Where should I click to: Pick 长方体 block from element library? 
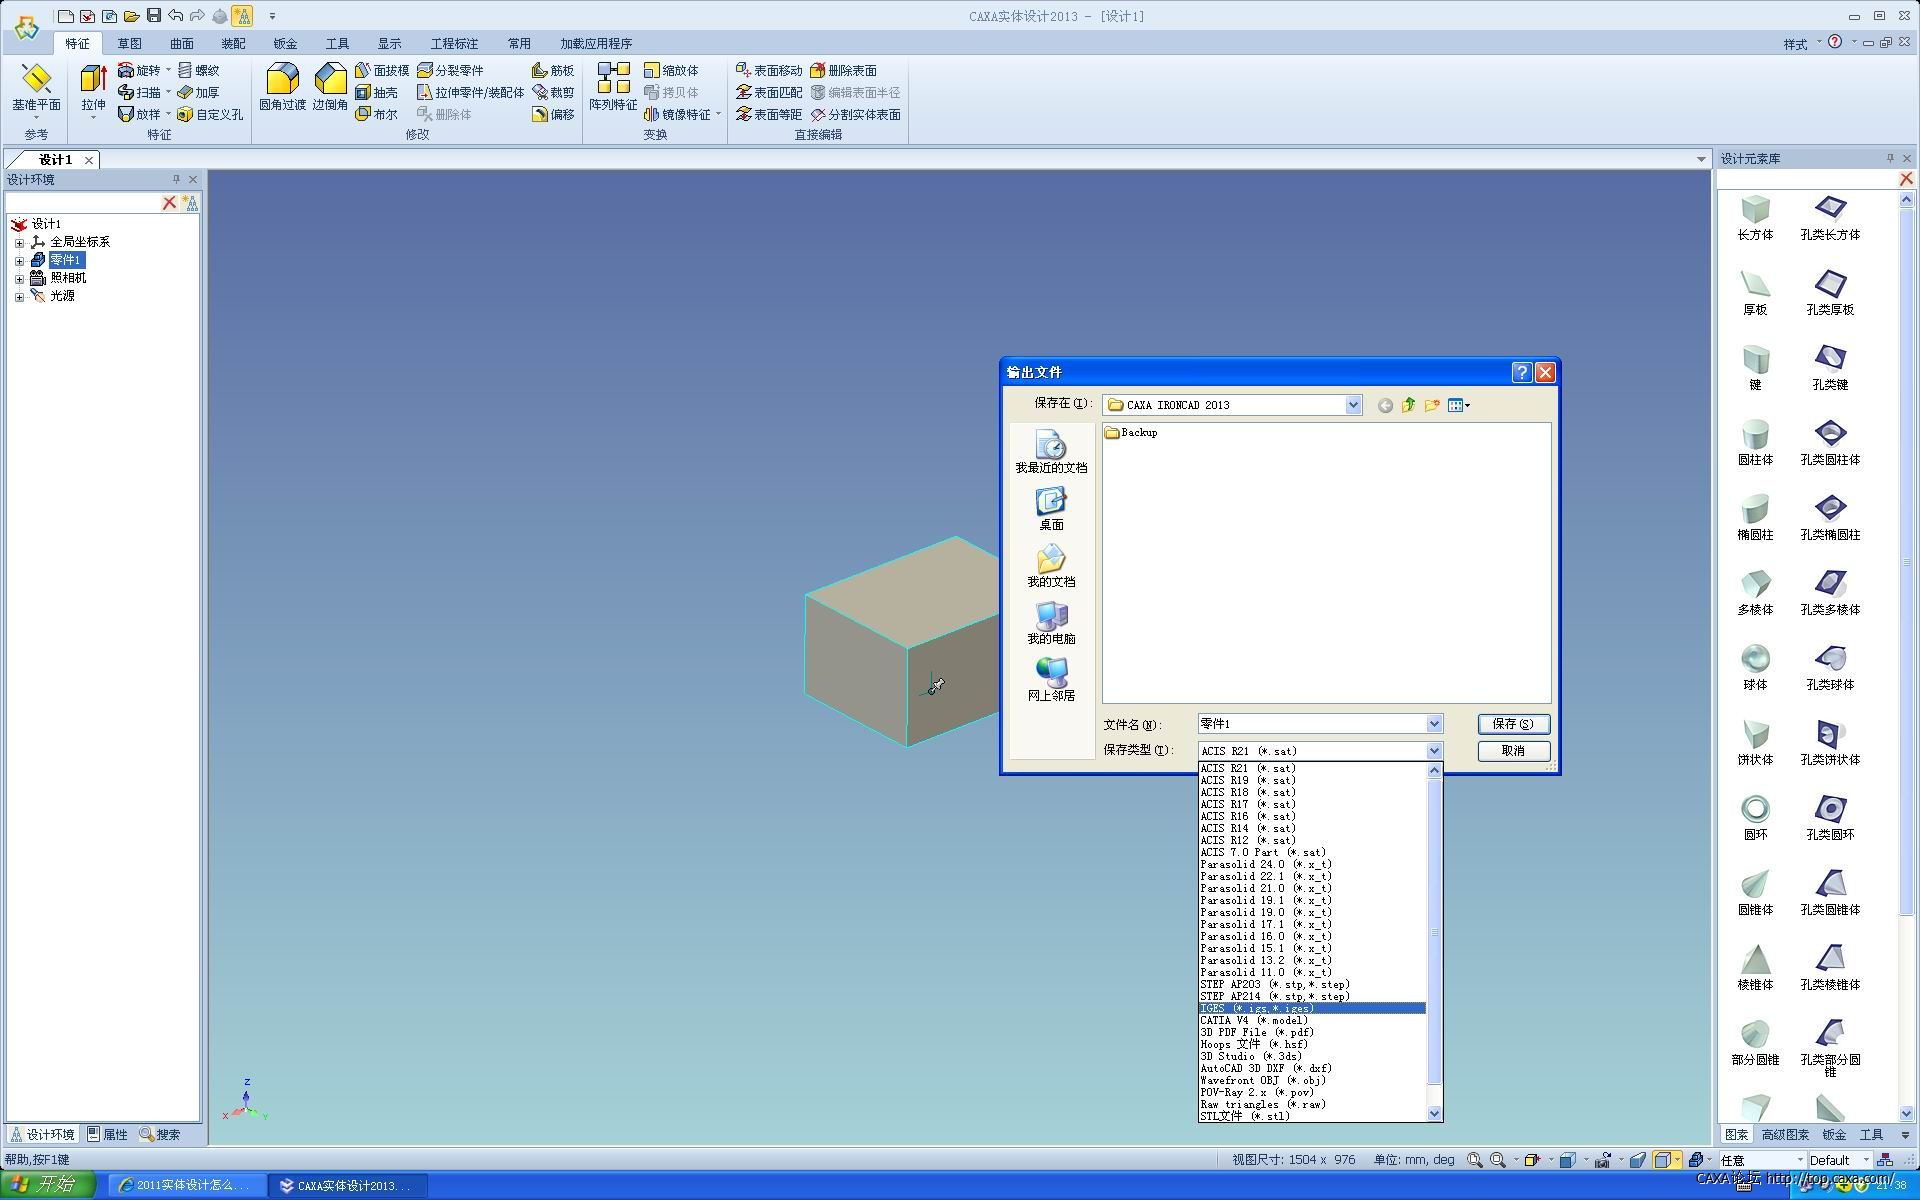click(x=1755, y=218)
